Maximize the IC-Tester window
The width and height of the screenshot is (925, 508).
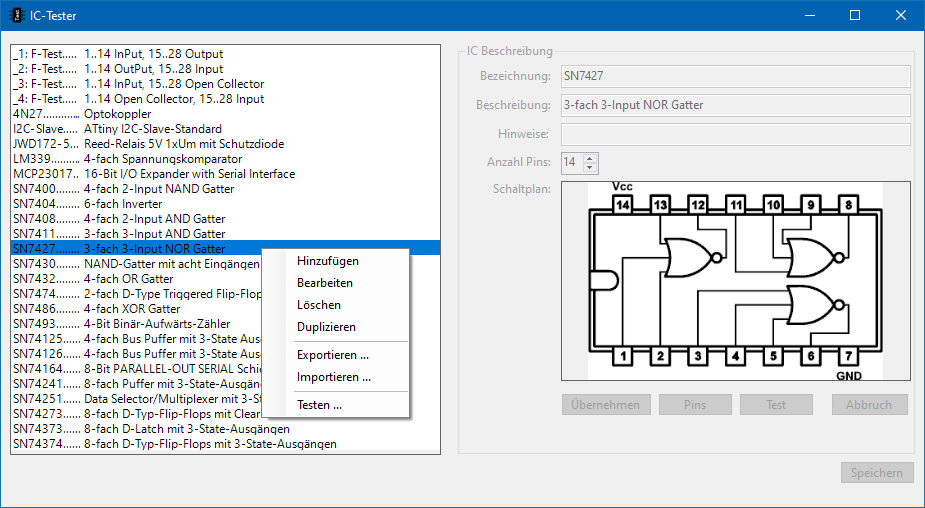click(855, 15)
